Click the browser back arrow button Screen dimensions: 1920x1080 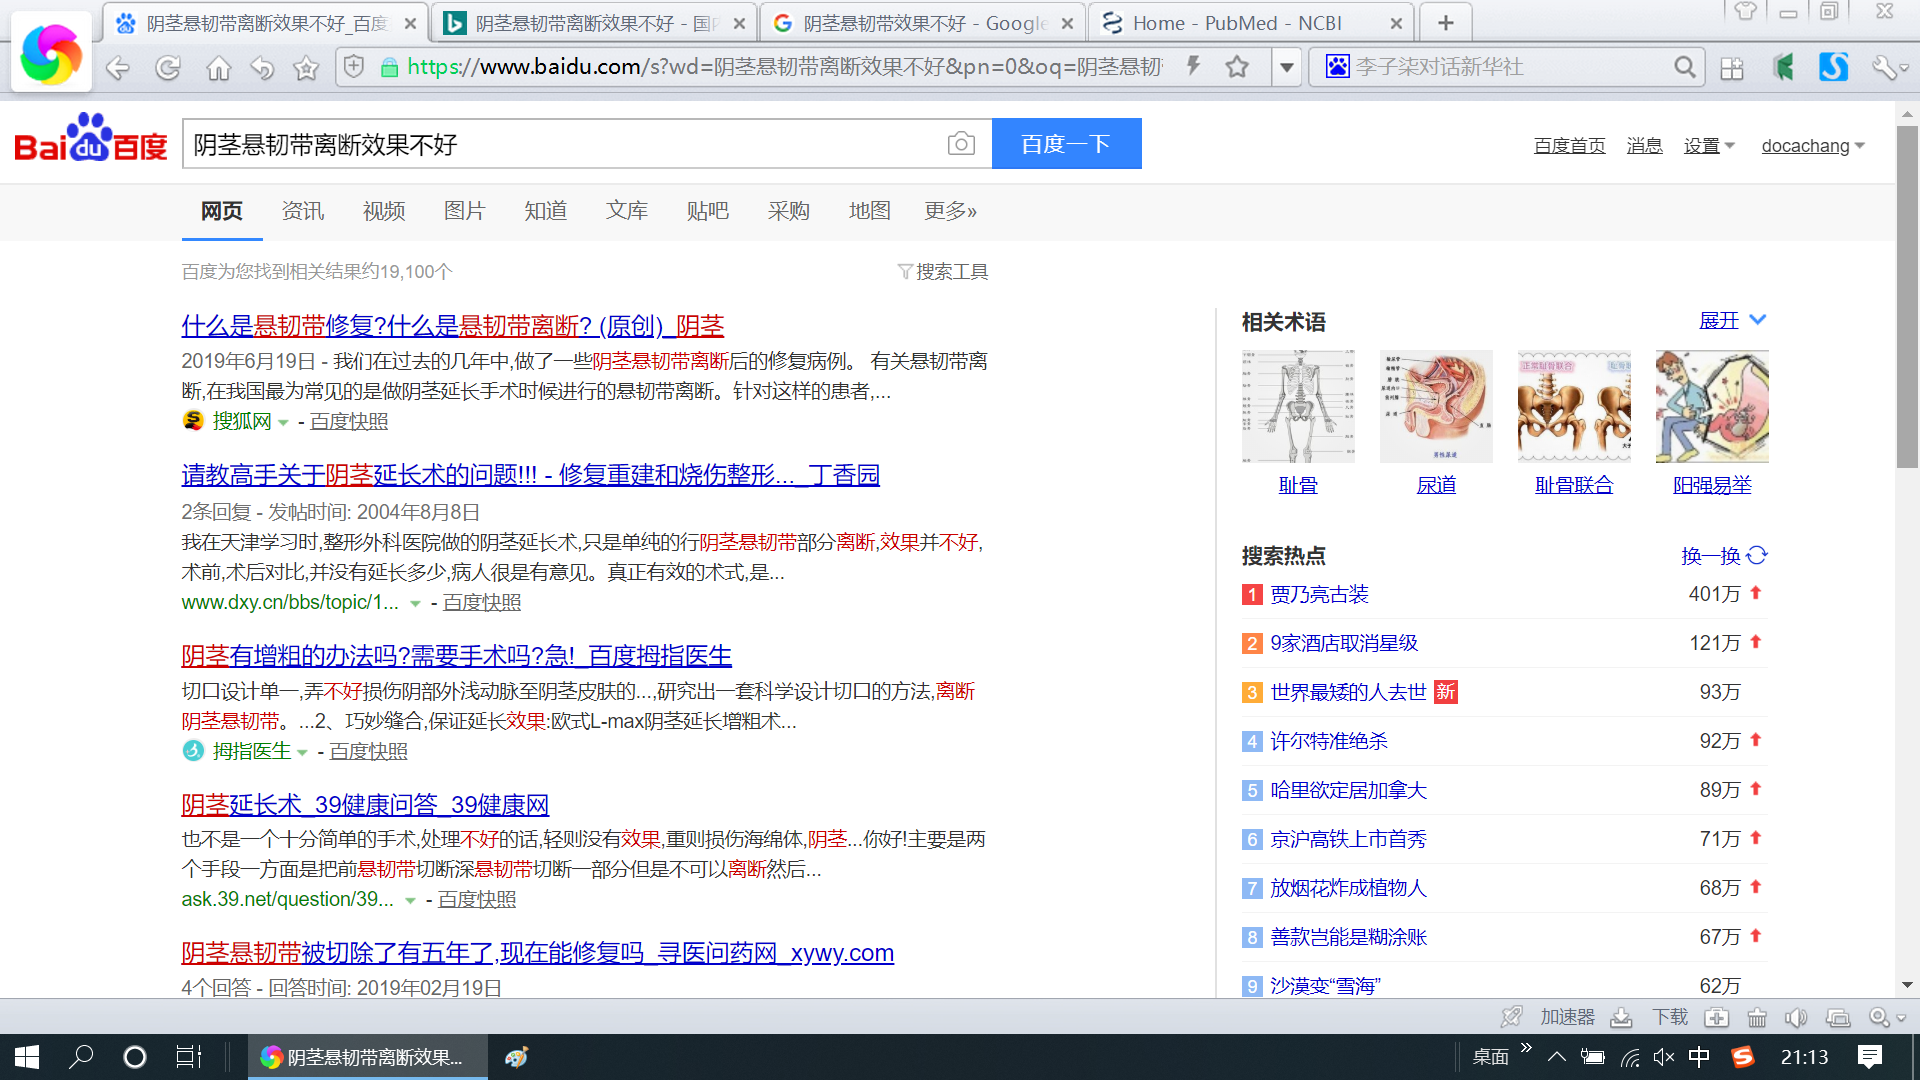coord(118,68)
